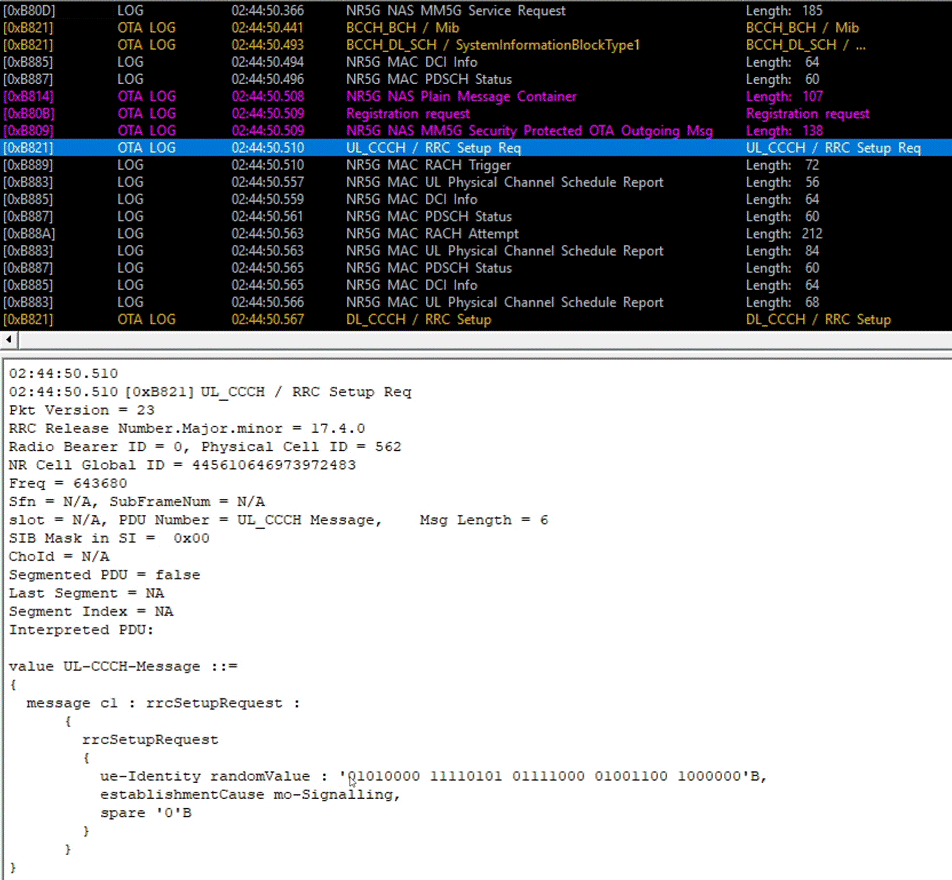The height and width of the screenshot is (880, 952).
Task: Click the horizontal scrollbar left arrow
Action: click(x=8, y=339)
